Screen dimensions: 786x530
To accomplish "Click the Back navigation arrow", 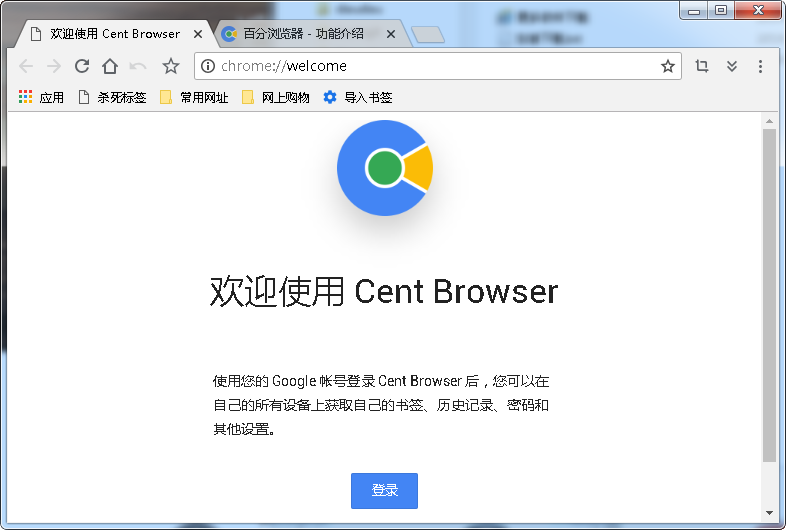I will (26, 66).
